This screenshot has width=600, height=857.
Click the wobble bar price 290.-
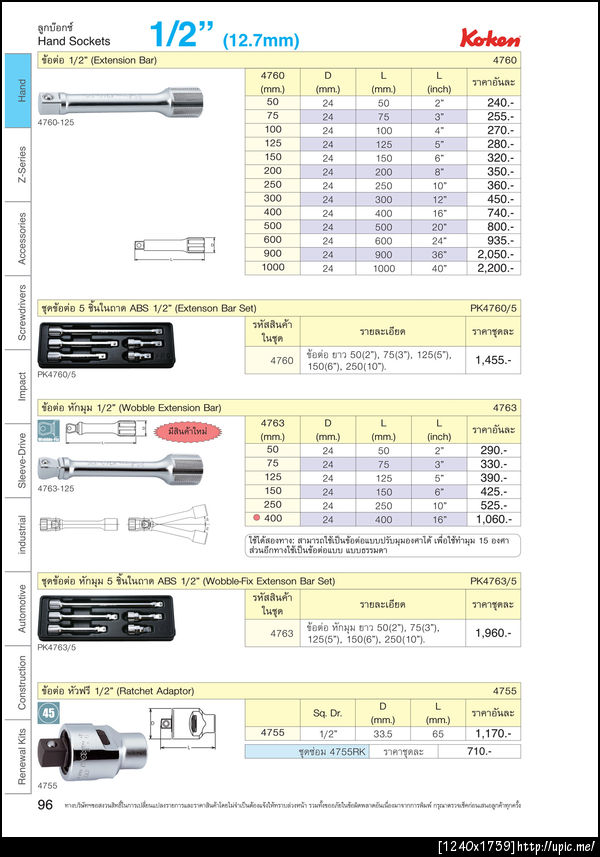pos(493,450)
